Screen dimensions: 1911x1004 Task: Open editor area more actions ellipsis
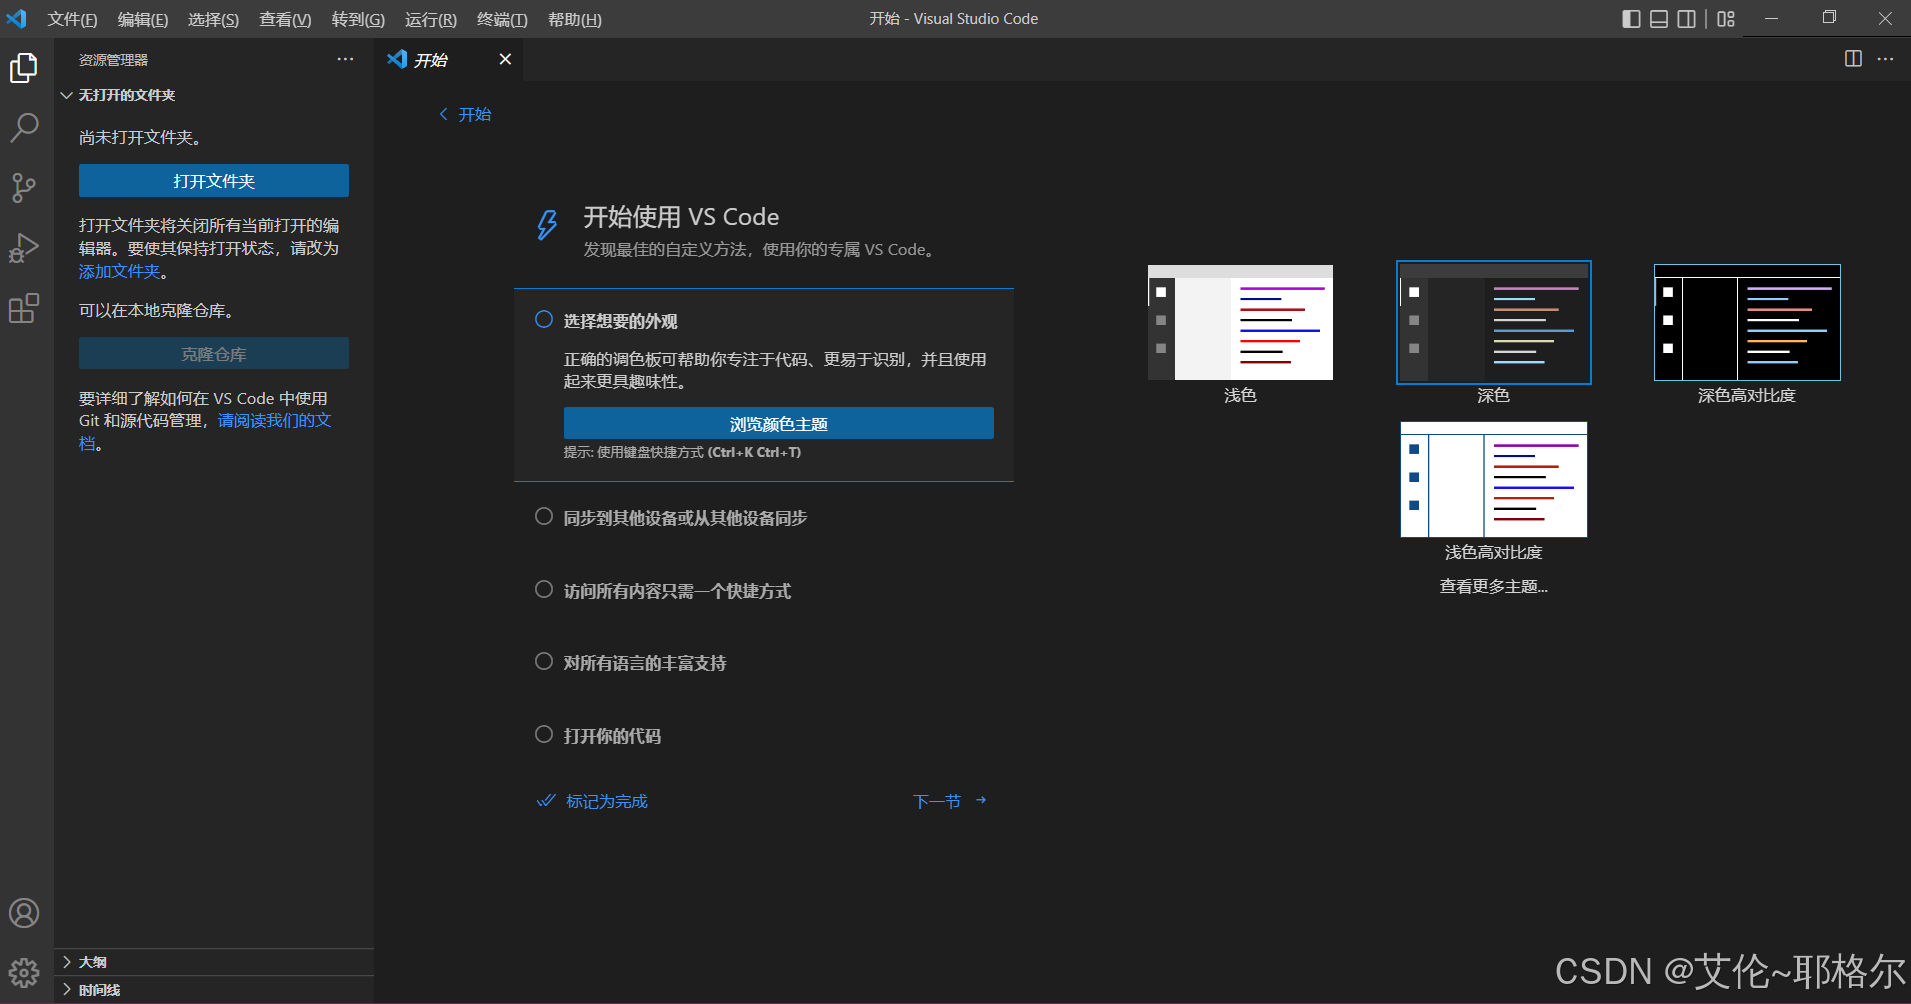(1885, 59)
